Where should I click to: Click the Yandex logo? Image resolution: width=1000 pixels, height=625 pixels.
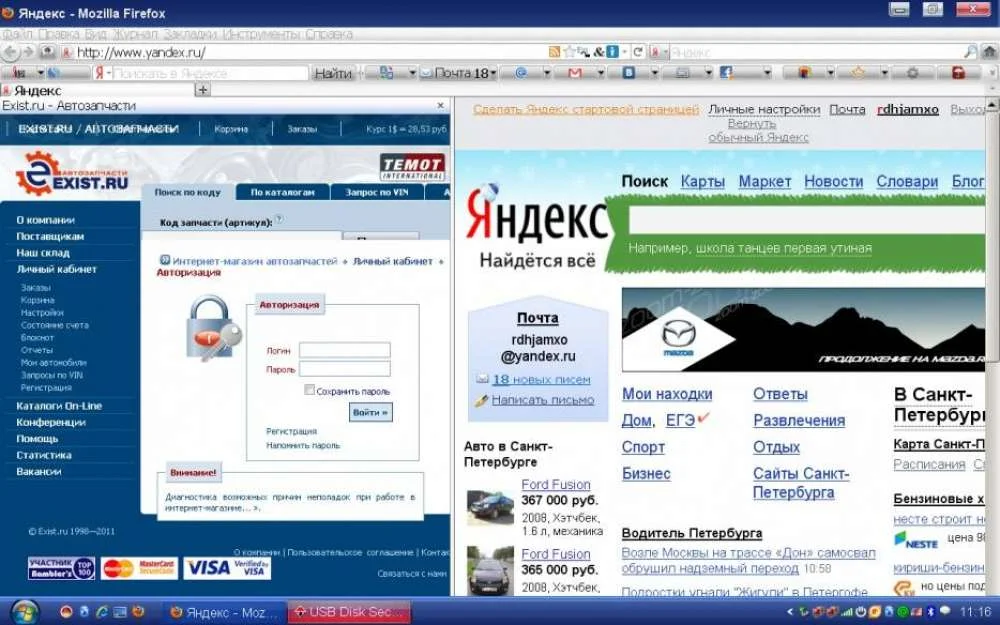pyautogui.click(x=538, y=214)
